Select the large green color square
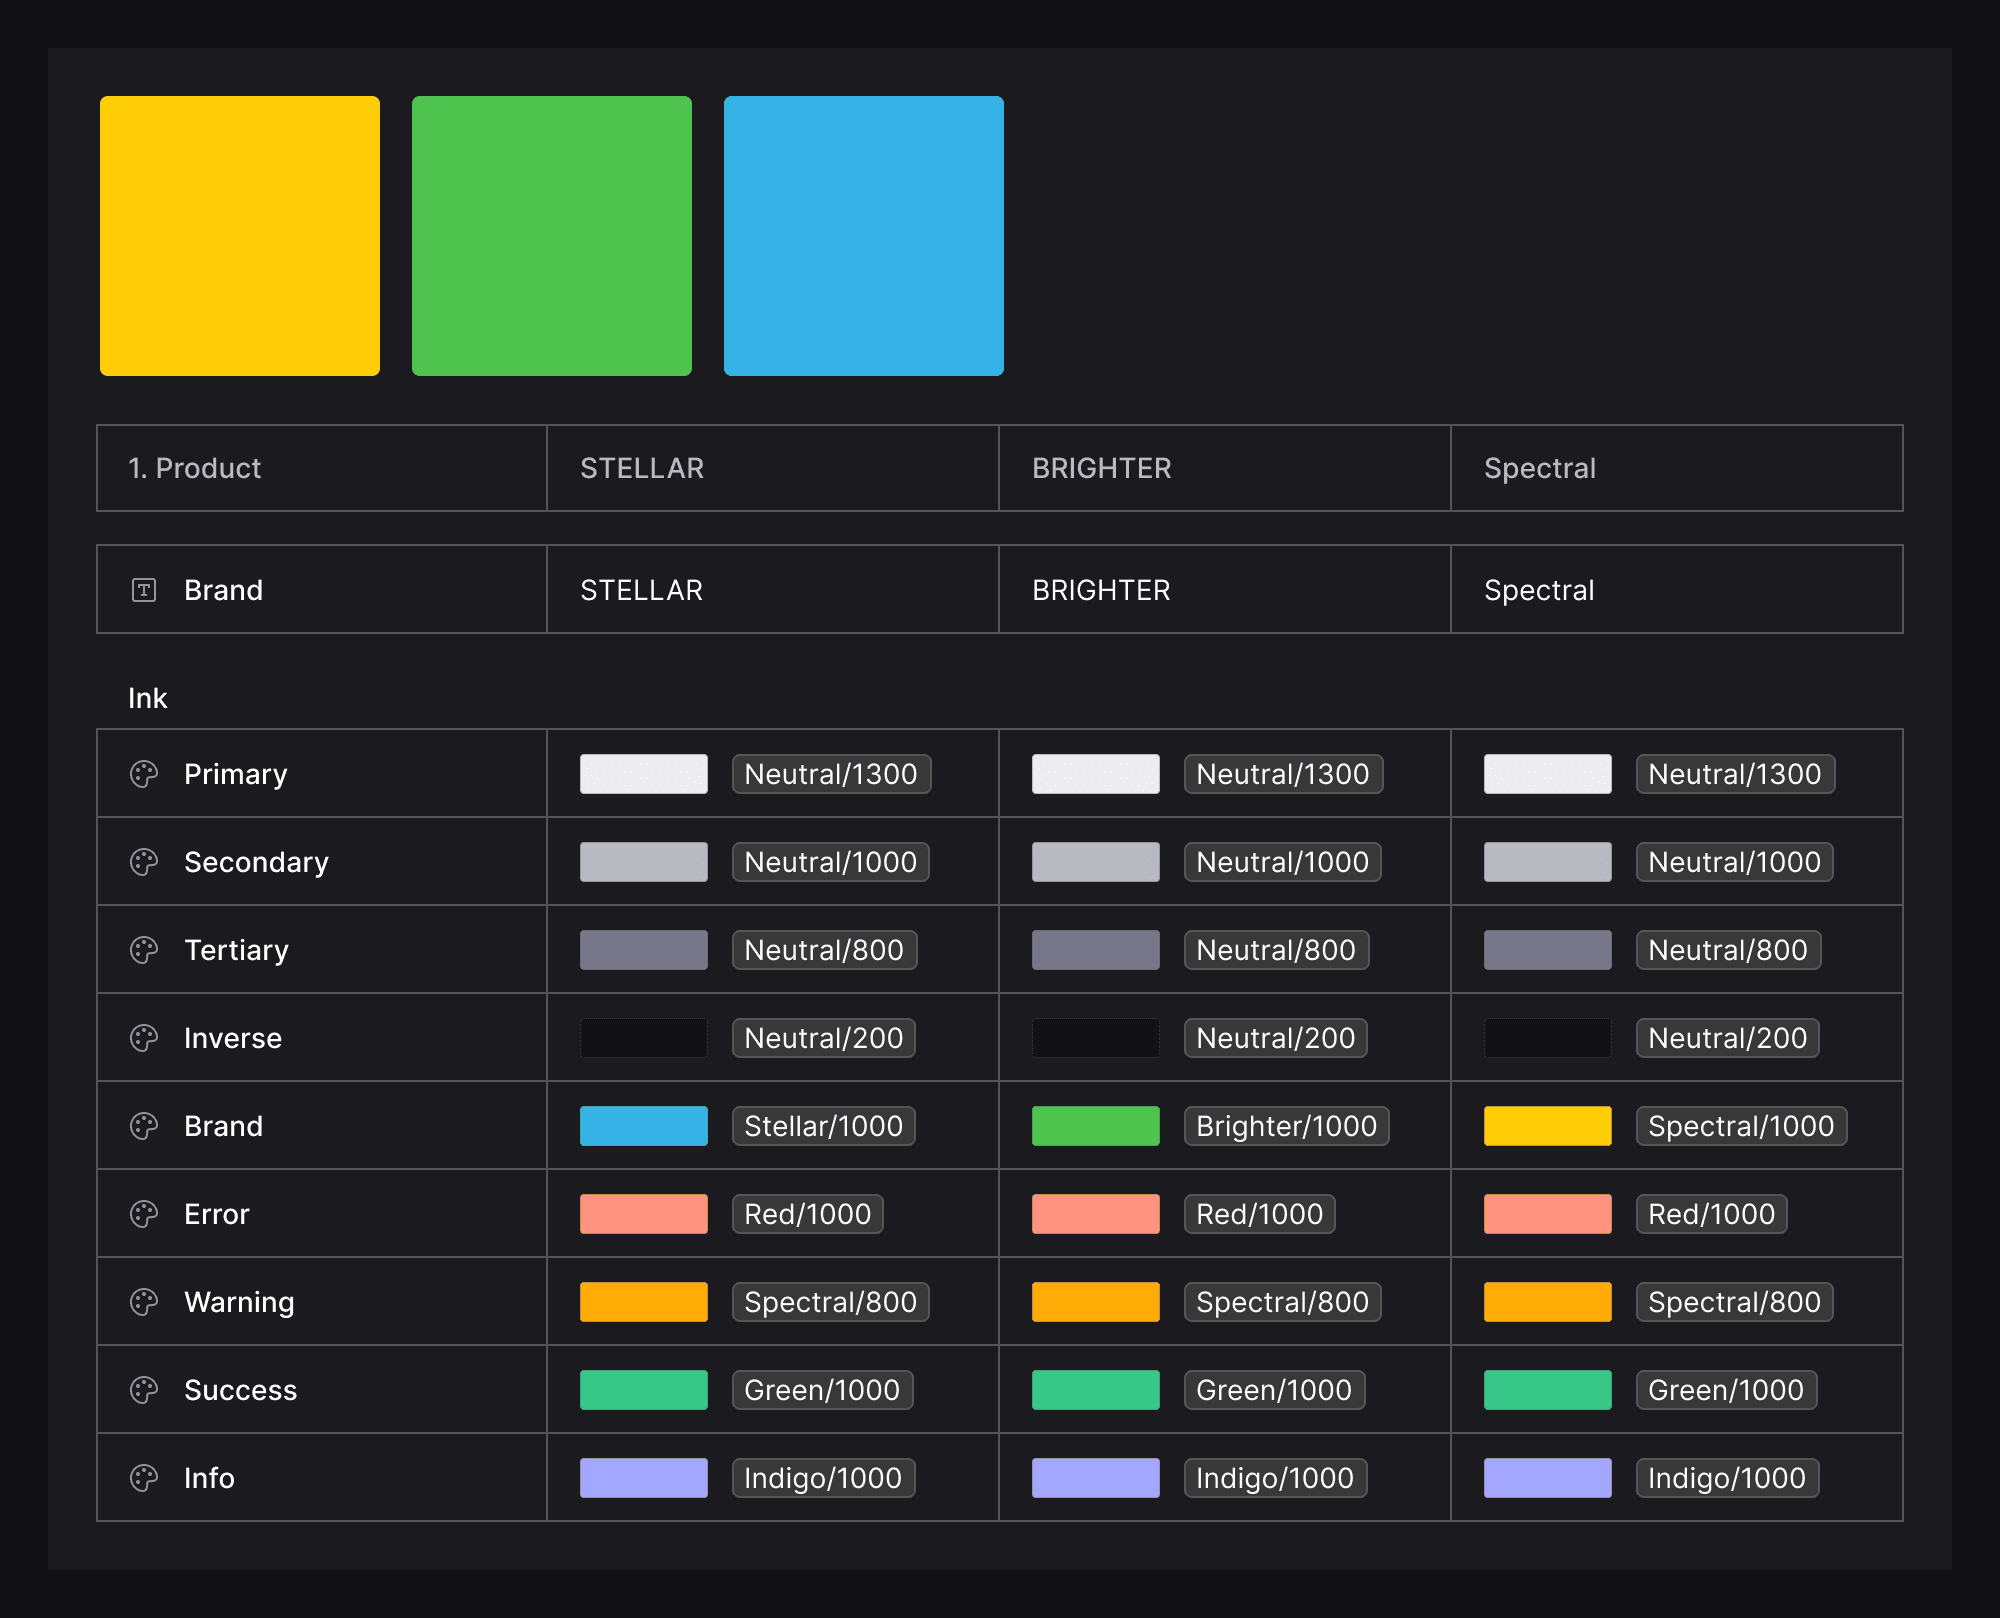This screenshot has height=1618, width=2000. tap(552, 236)
